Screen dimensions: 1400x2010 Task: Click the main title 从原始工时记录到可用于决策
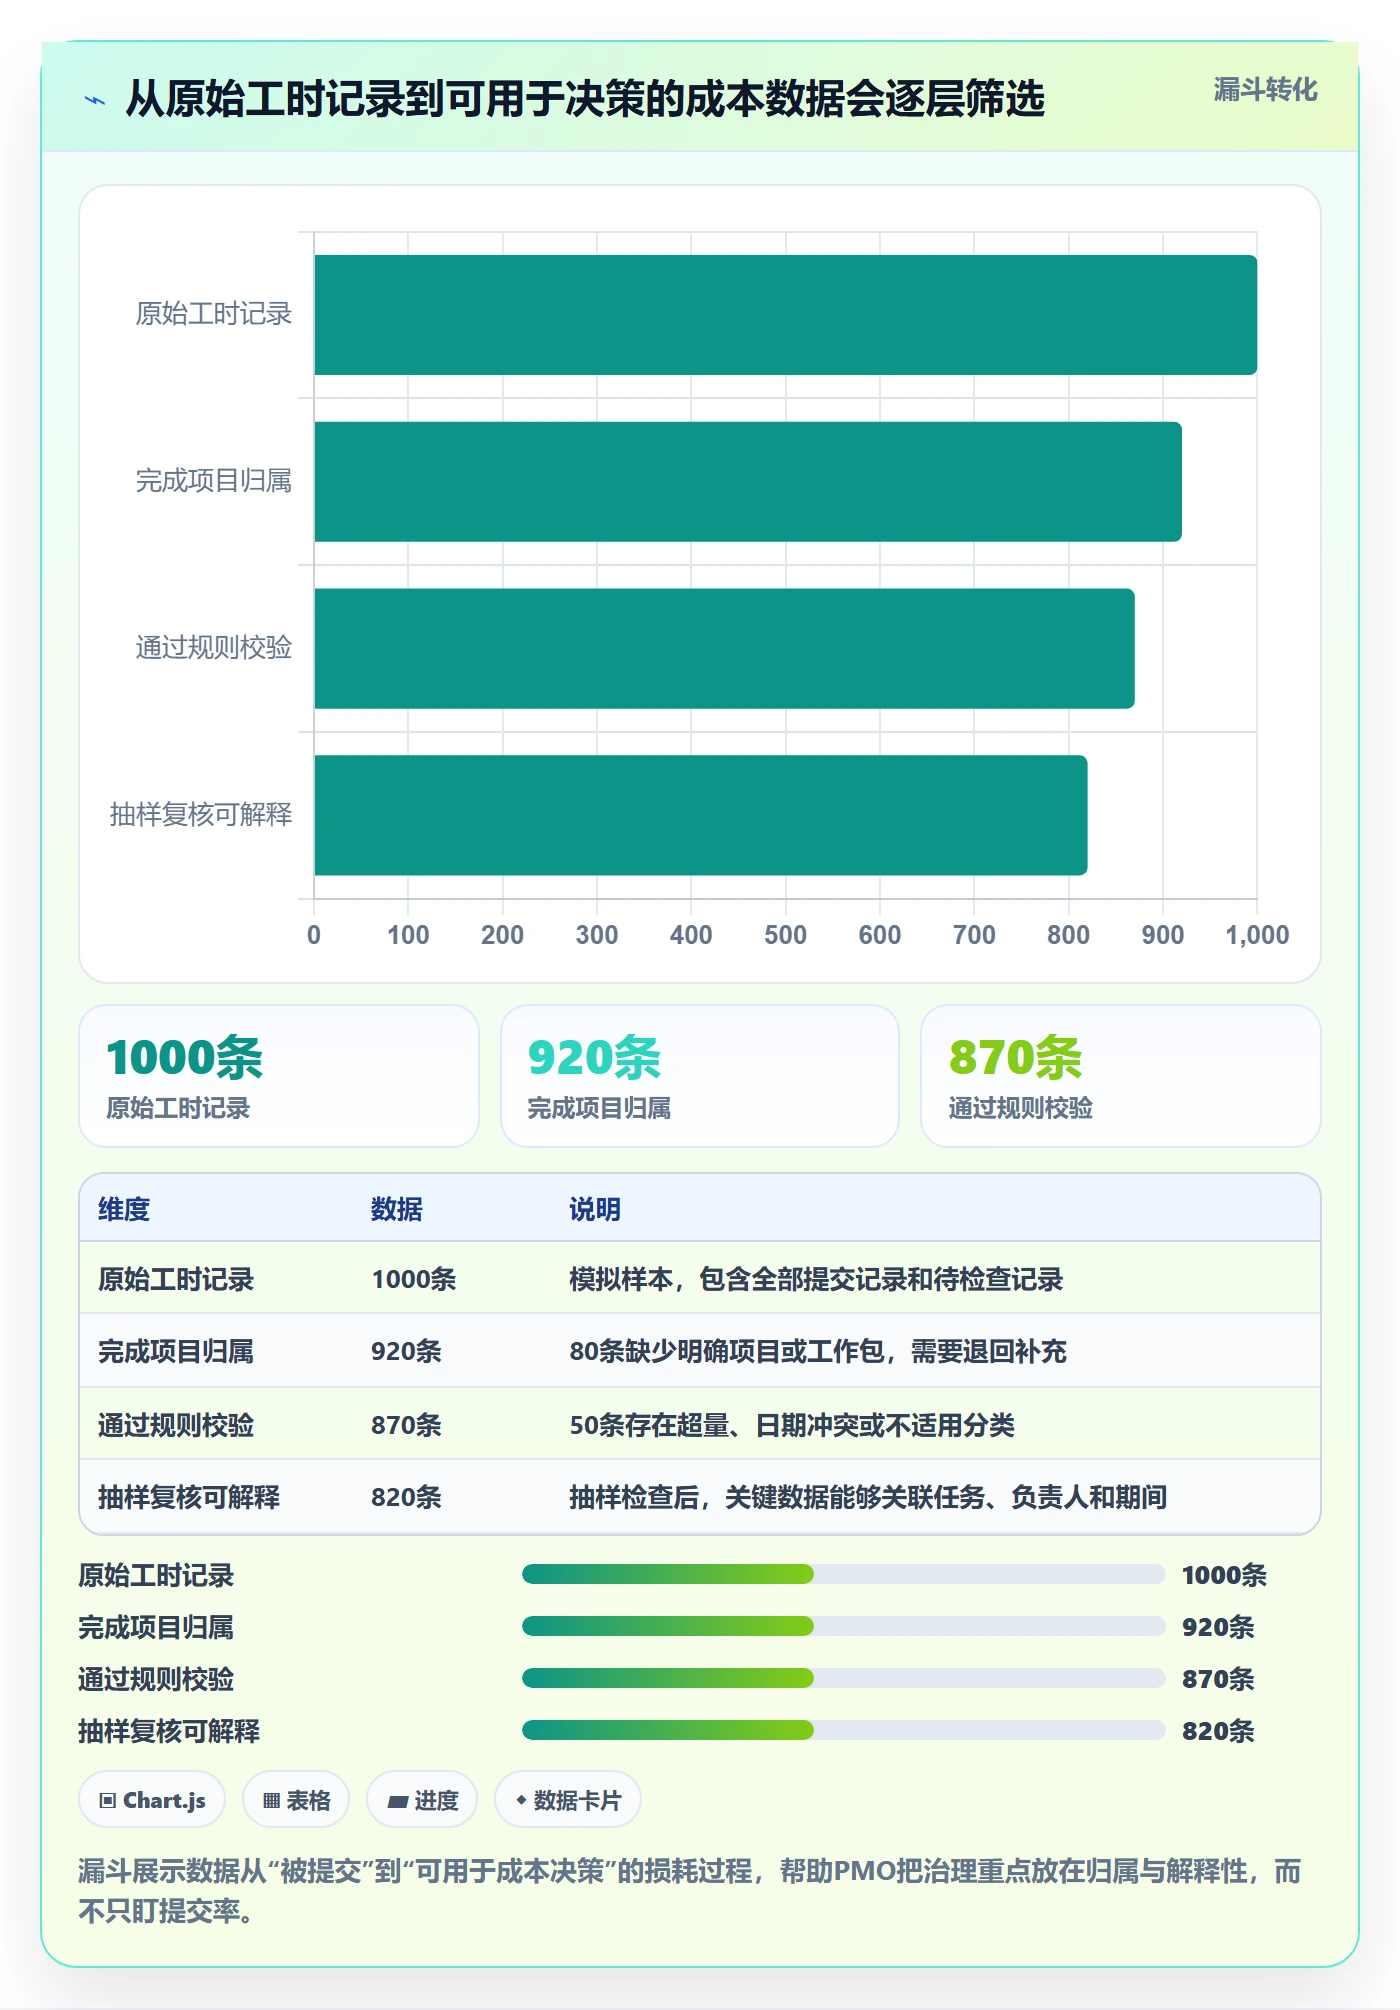coord(585,99)
